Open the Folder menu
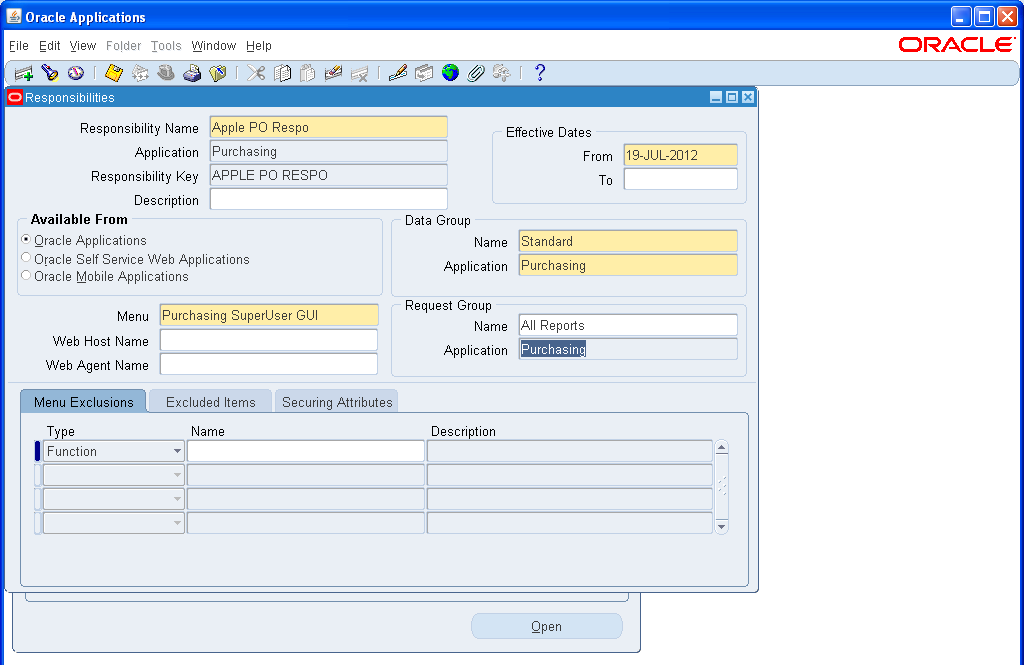The image size is (1024, 665). tap(123, 46)
